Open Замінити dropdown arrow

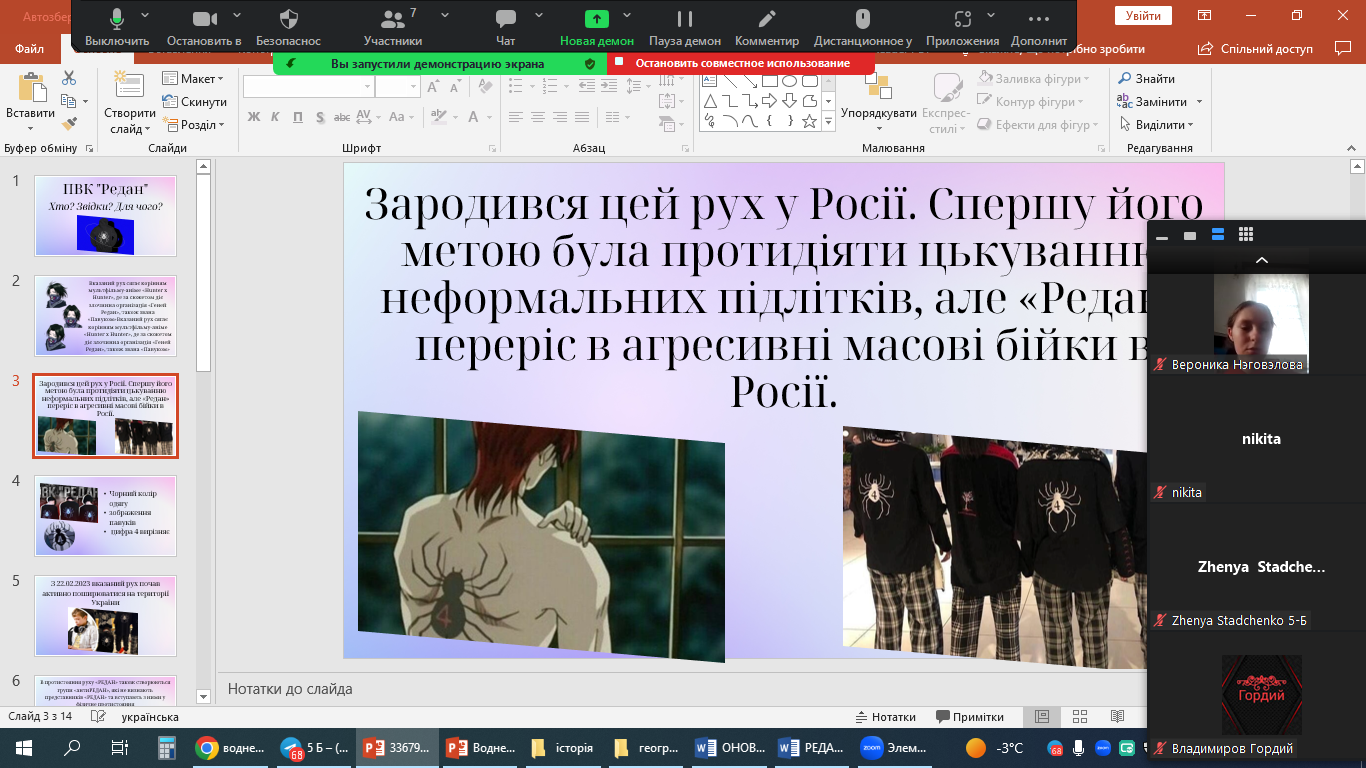[x=1199, y=102]
